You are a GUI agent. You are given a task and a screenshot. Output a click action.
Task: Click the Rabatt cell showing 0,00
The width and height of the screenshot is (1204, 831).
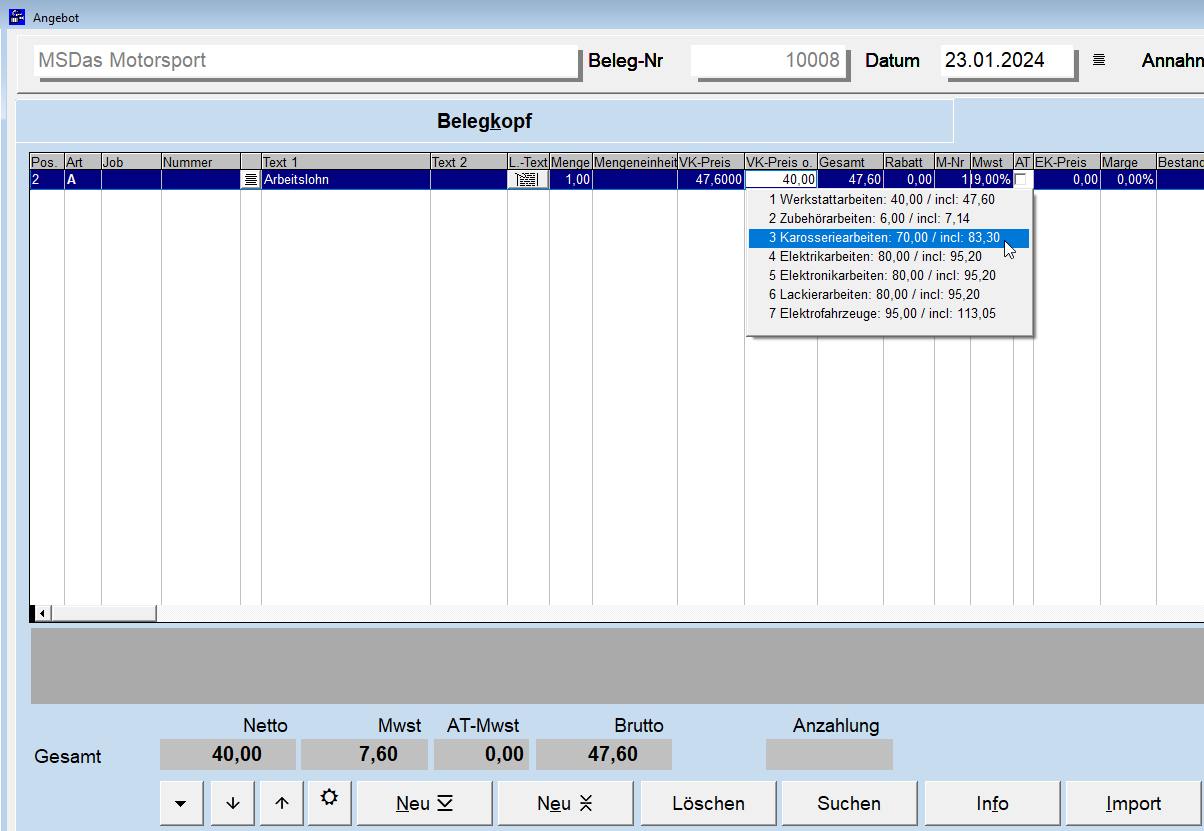click(909, 180)
